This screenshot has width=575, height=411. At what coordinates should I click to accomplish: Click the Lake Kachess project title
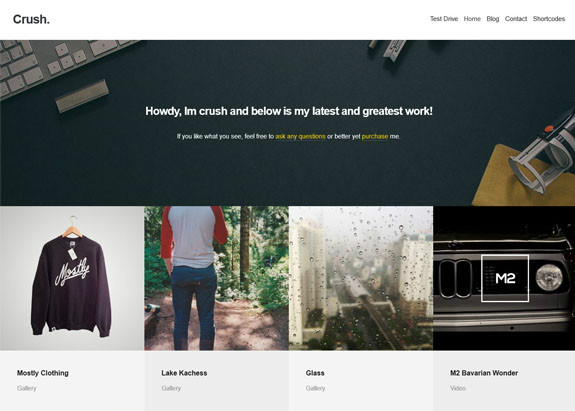[184, 373]
